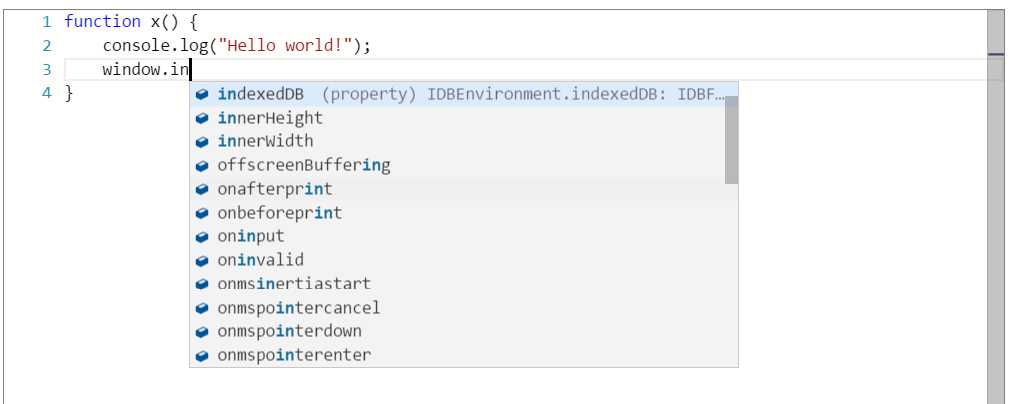Click the cube icon next to oninput
This screenshot has height=404, width=1012.
pyautogui.click(x=202, y=237)
